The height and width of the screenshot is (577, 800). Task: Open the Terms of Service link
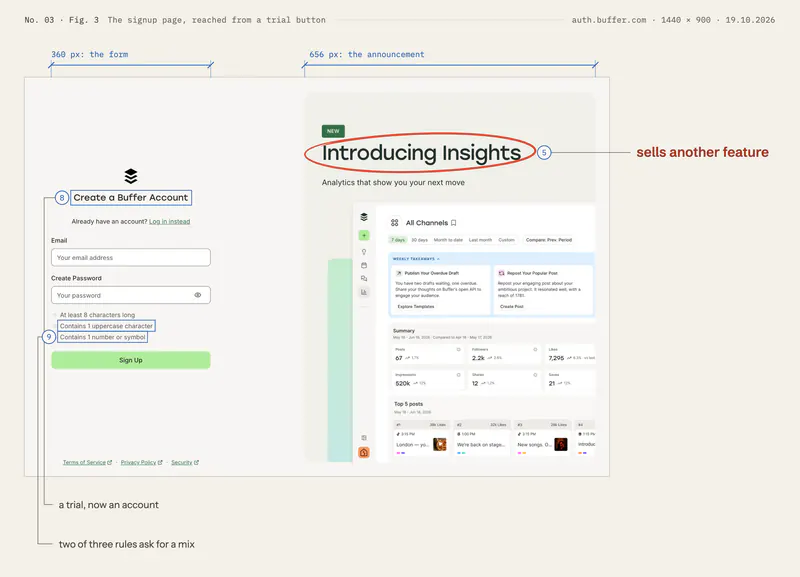pos(87,462)
